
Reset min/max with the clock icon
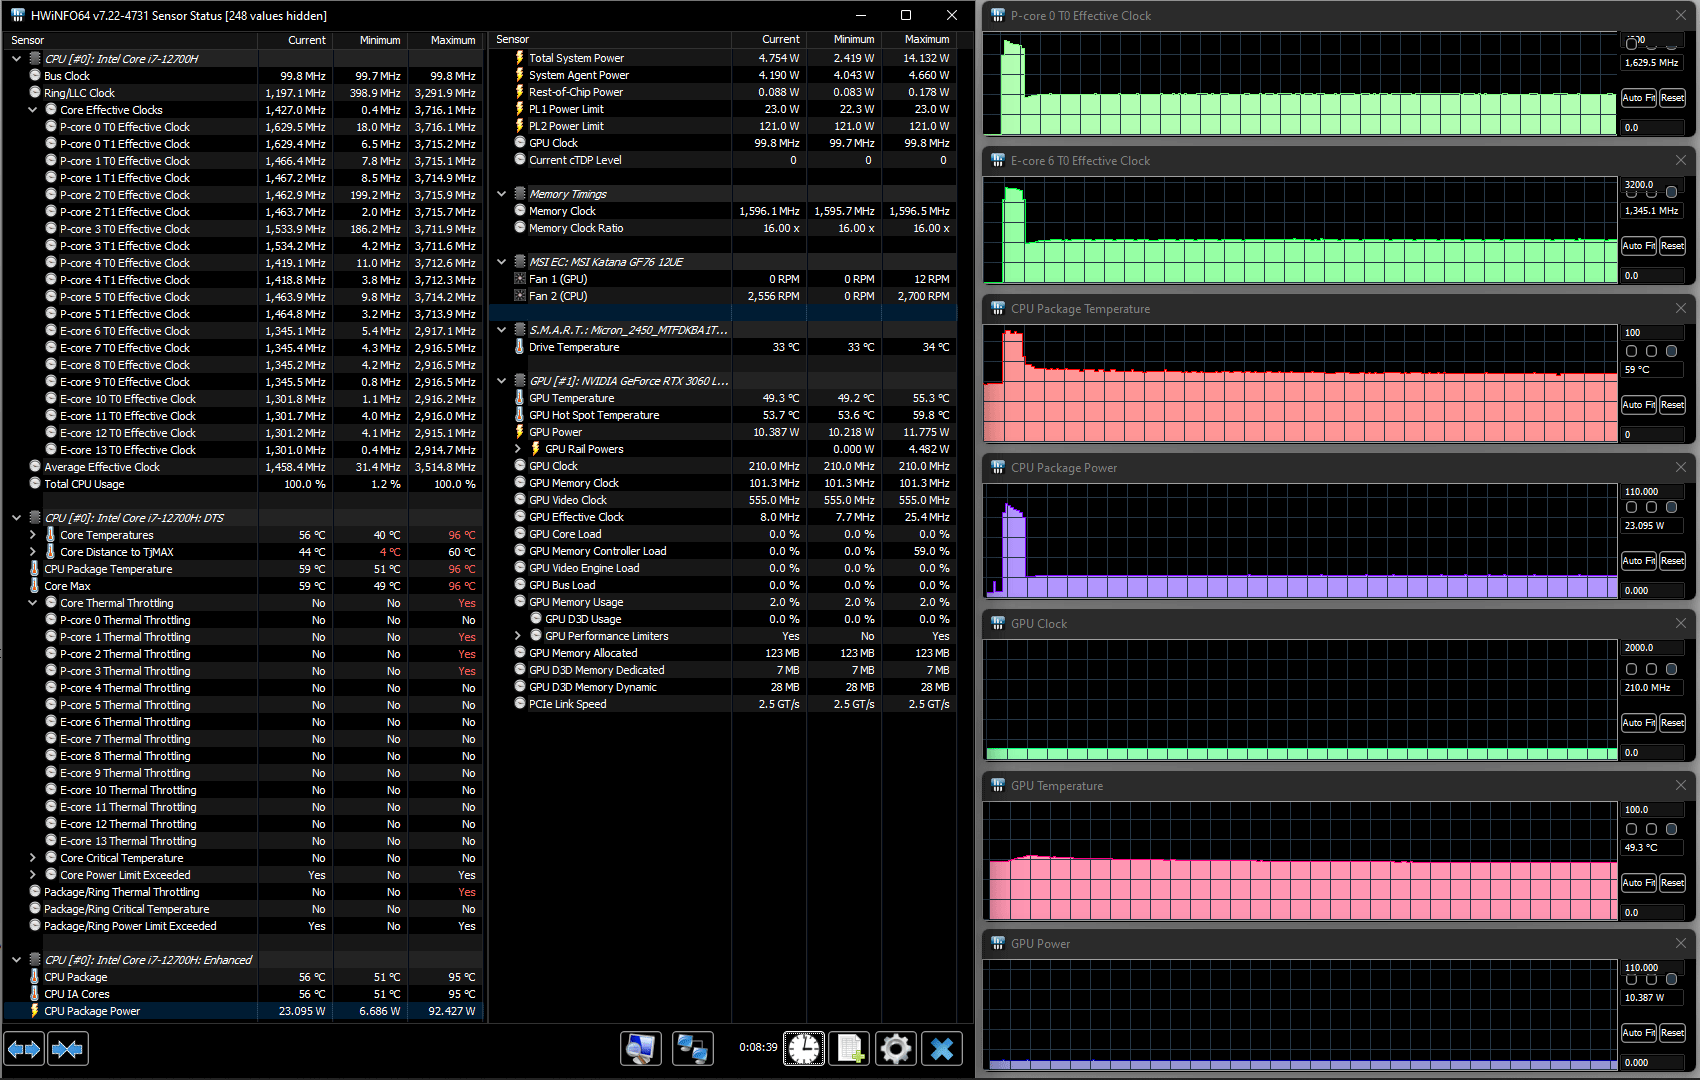804,1049
